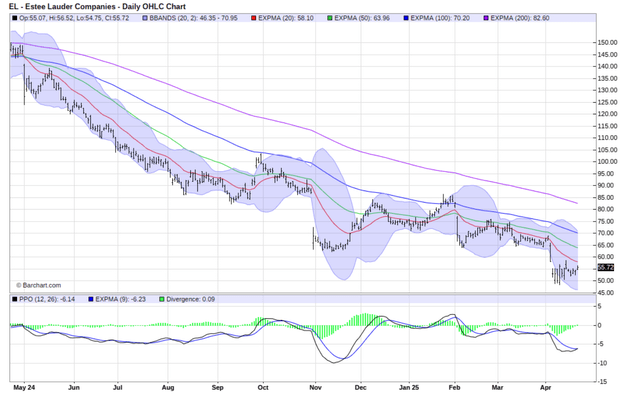Image resolution: width=640 pixels, height=417 pixels.
Task: Click the 'Jul' date axis label
Action: click(118, 388)
